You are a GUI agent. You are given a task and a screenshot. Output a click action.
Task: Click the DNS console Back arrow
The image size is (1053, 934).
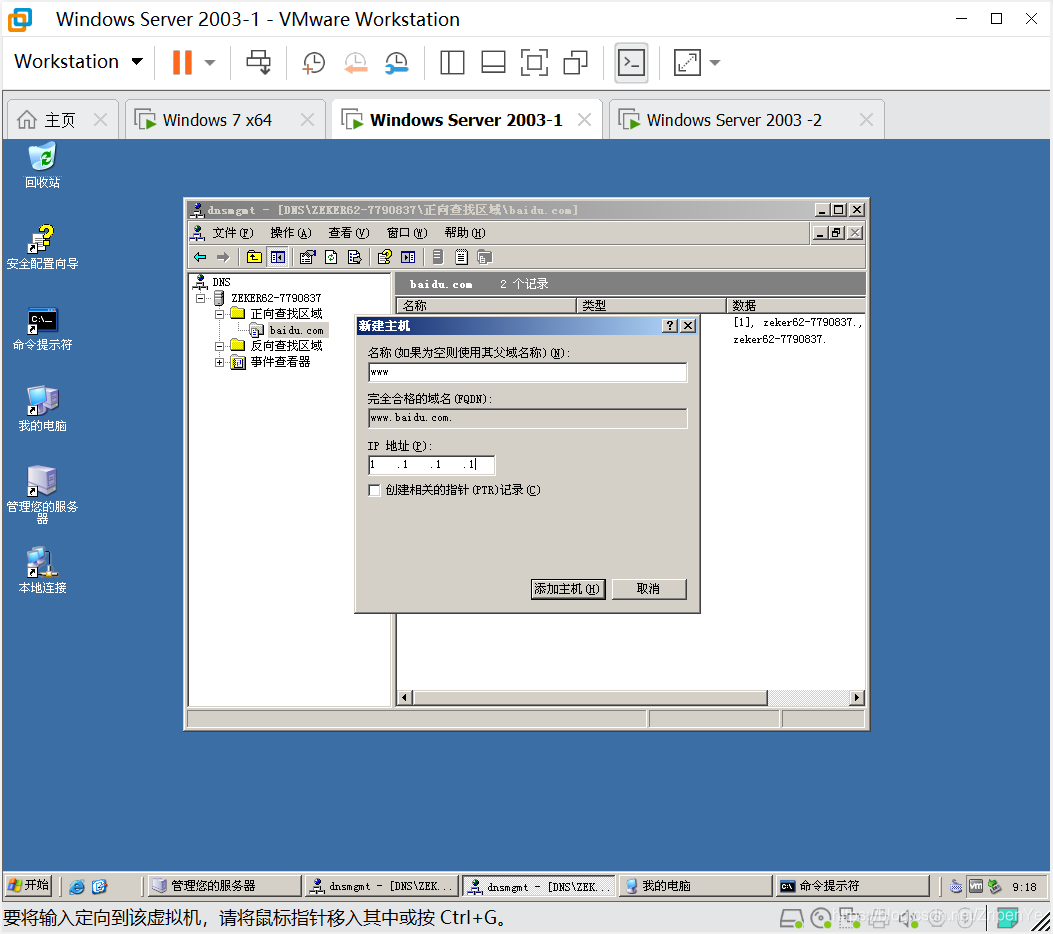(200, 257)
